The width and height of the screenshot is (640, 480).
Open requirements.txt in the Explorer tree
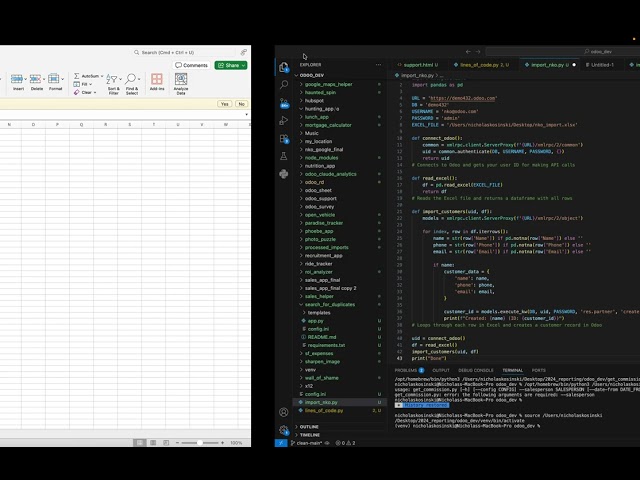point(340,345)
